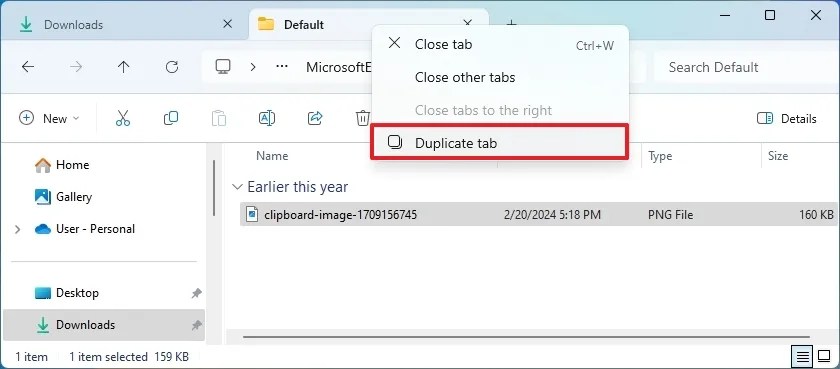
Task: Choose Close other tabs option
Action: [x=500, y=77]
